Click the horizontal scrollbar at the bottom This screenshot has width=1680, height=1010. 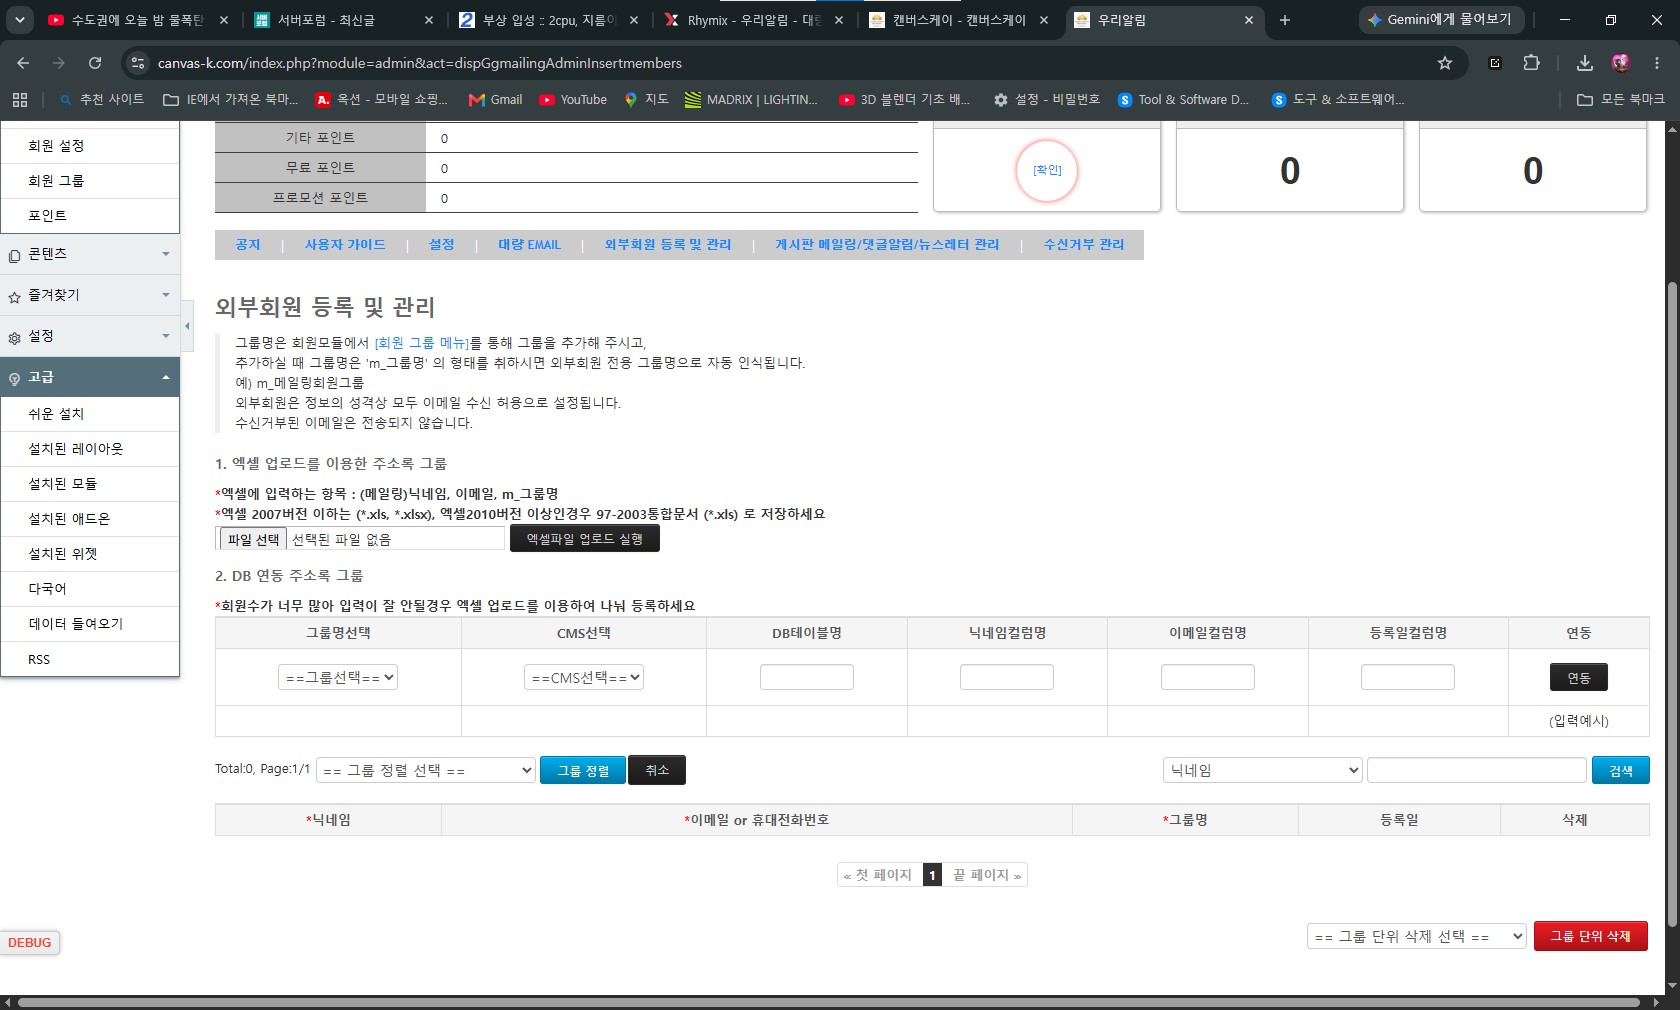pos(828,1002)
